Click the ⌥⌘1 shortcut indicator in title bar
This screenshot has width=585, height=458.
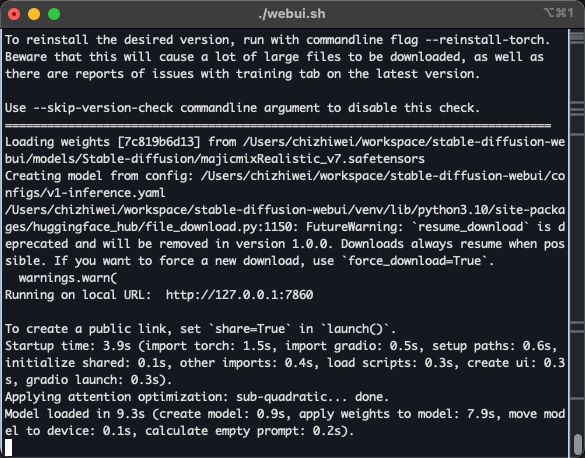coord(558,13)
